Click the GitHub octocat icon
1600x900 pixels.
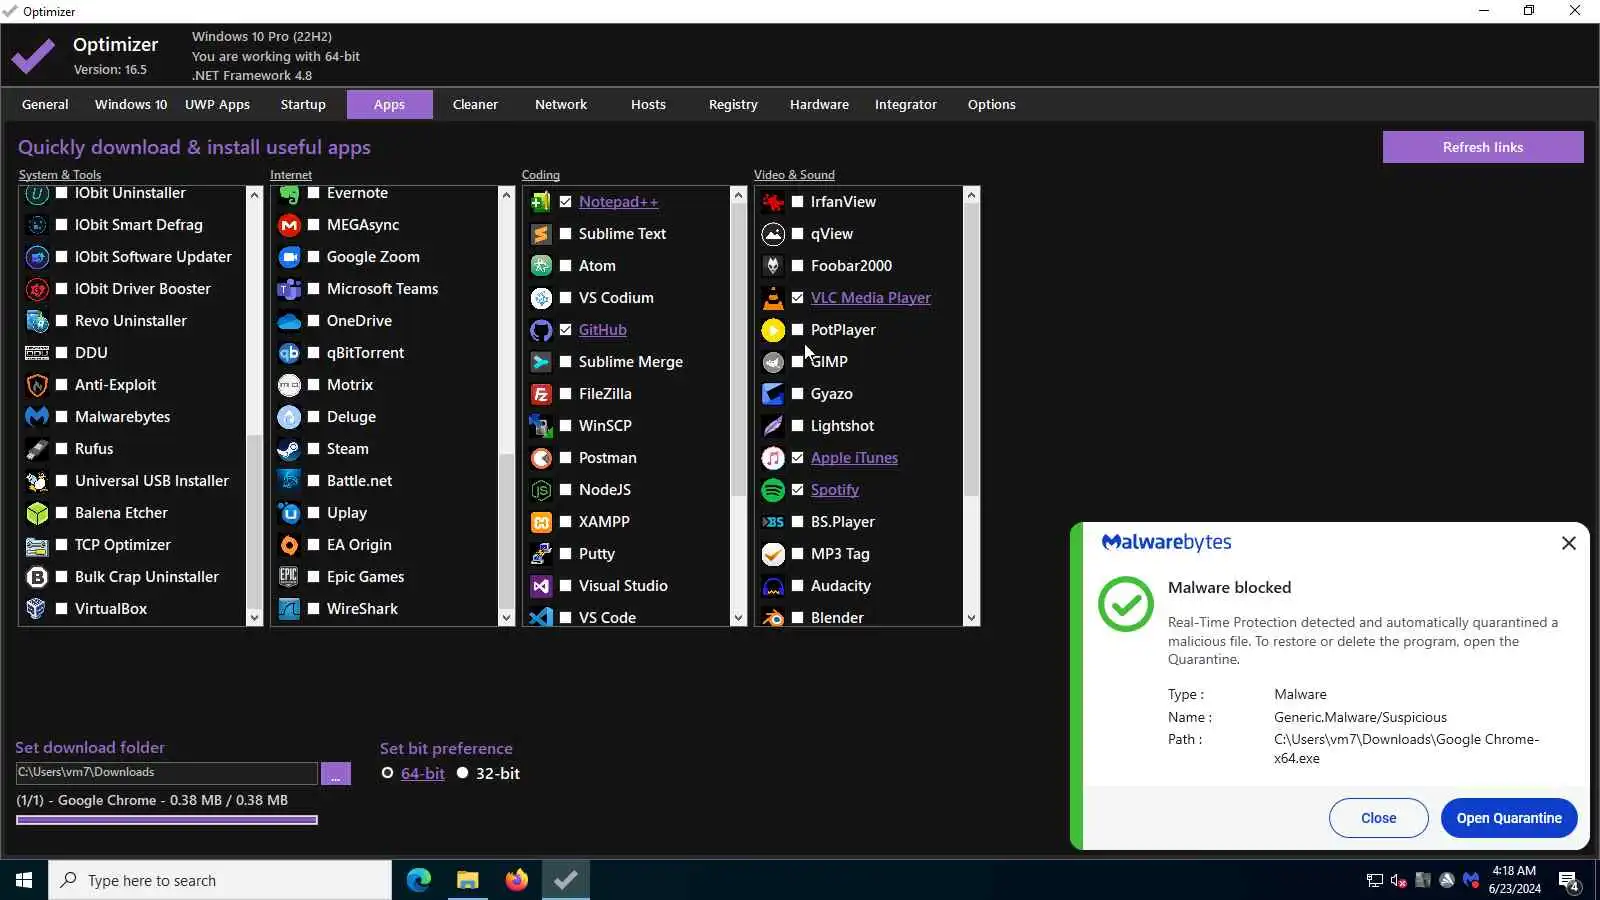click(541, 330)
